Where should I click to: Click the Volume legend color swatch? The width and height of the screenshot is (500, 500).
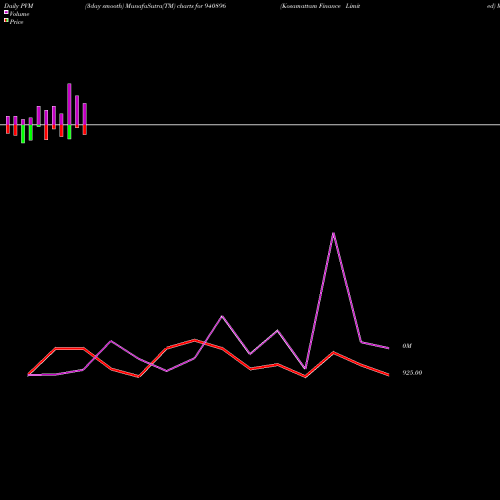click(x=6, y=12)
